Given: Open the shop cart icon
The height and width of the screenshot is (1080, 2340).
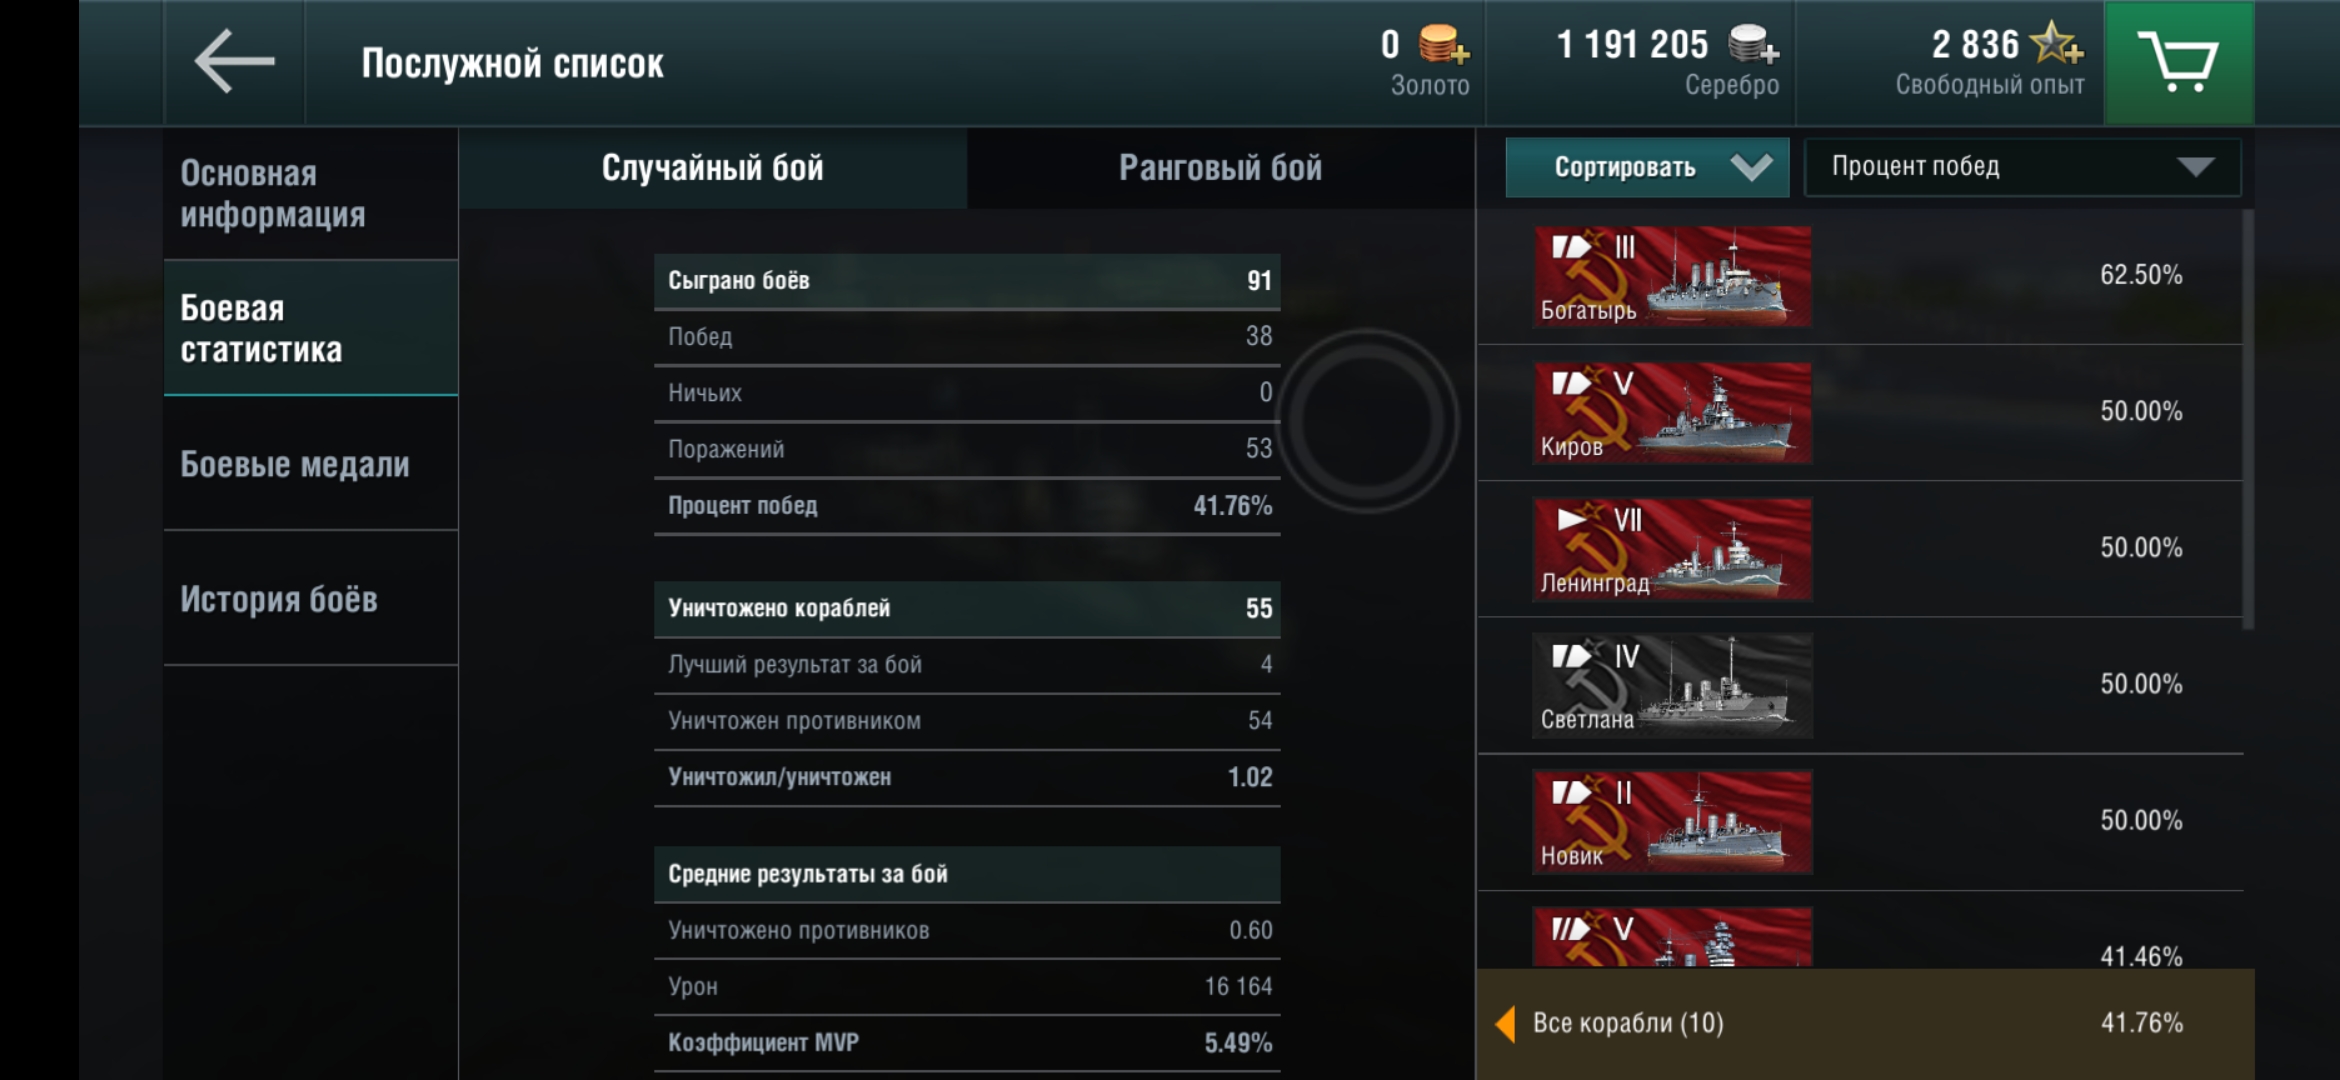Looking at the screenshot, I should pyautogui.click(x=2178, y=62).
